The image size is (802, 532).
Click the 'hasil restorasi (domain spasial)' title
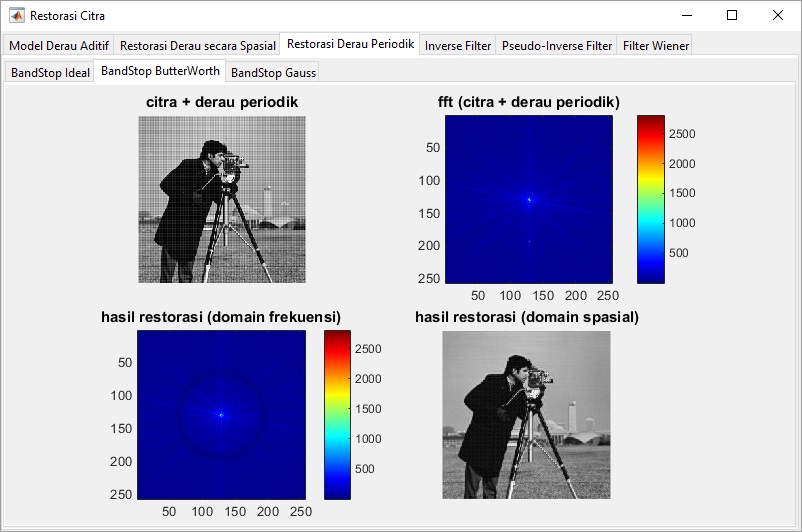[526, 317]
